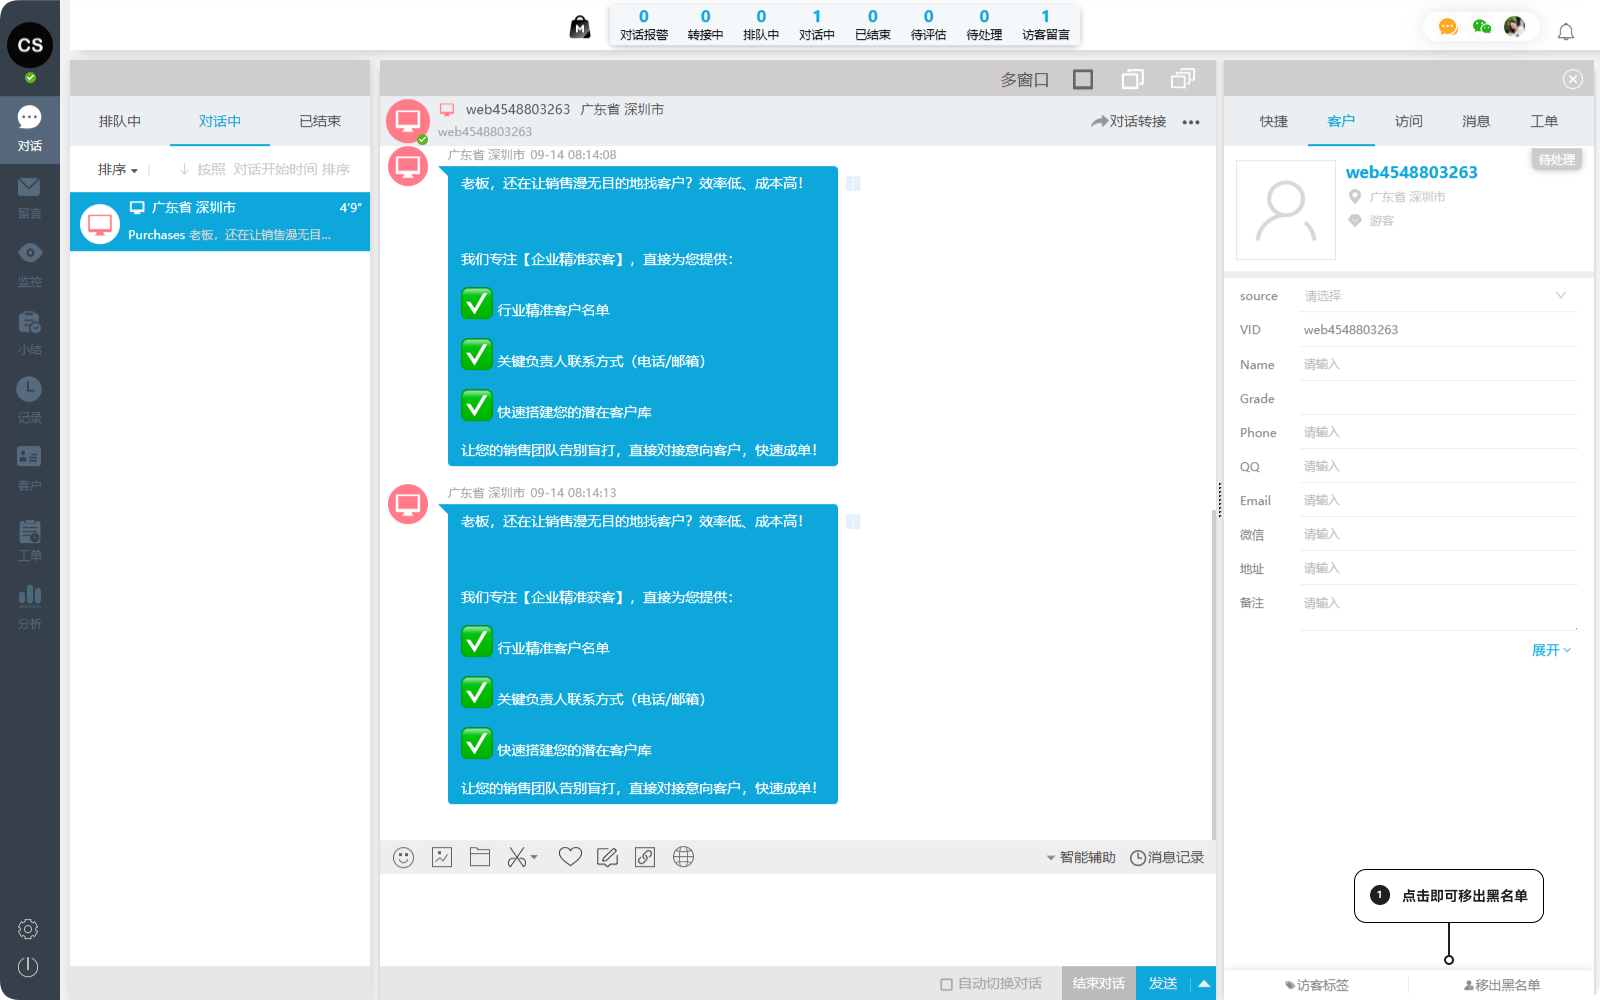
Task: Click the globe translate icon in chat toolbar
Action: pyautogui.click(x=683, y=857)
